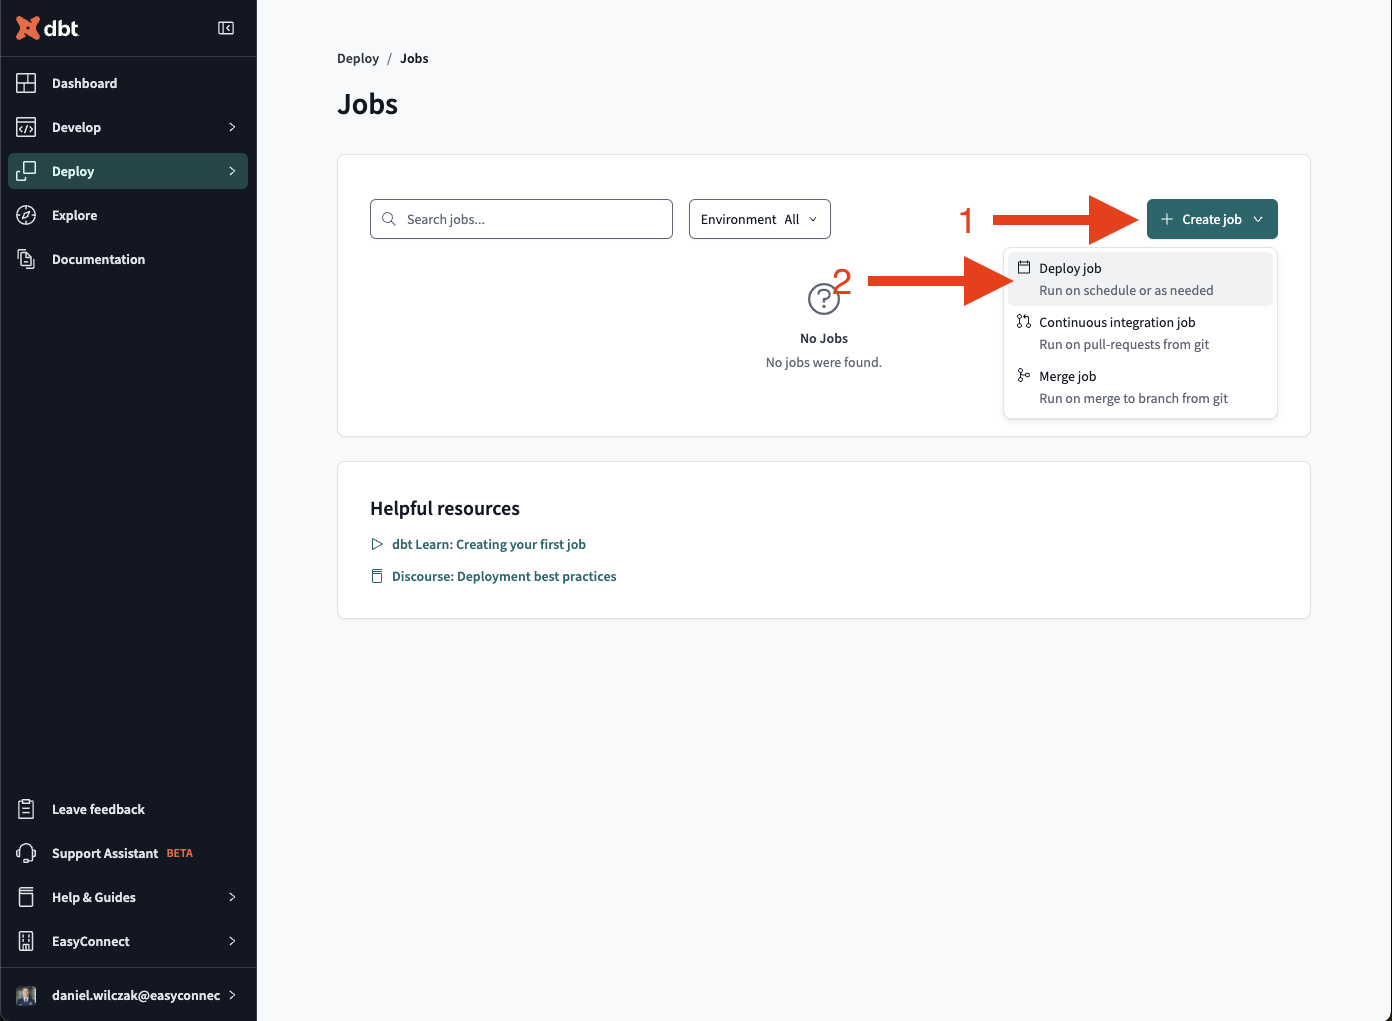Click the Explore compass icon
The width and height of the screenshot is (1392, 1021).
point(26,215)
